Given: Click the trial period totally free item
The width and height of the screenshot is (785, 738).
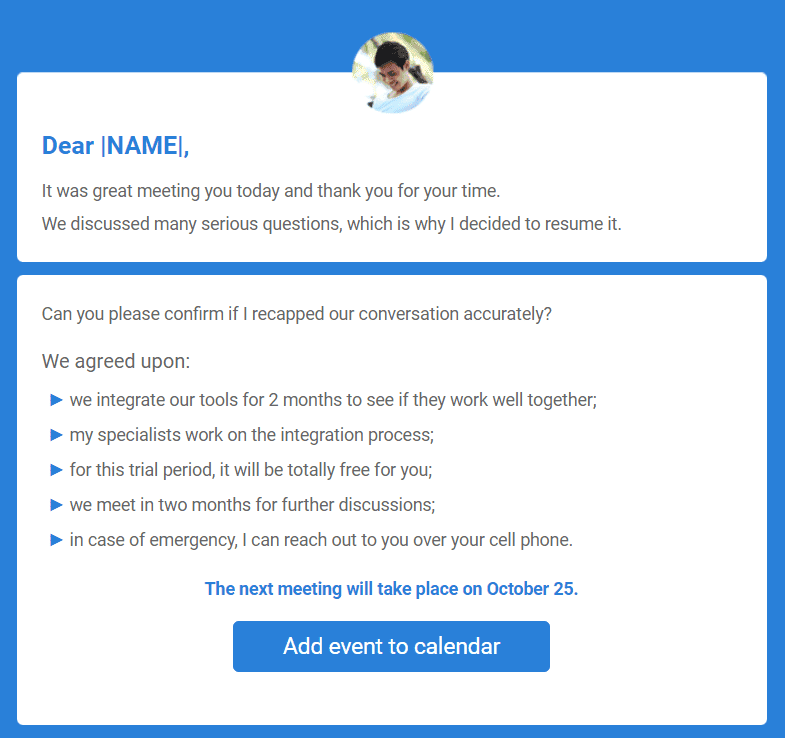Looking at the screenshot, I should point(251,470).
